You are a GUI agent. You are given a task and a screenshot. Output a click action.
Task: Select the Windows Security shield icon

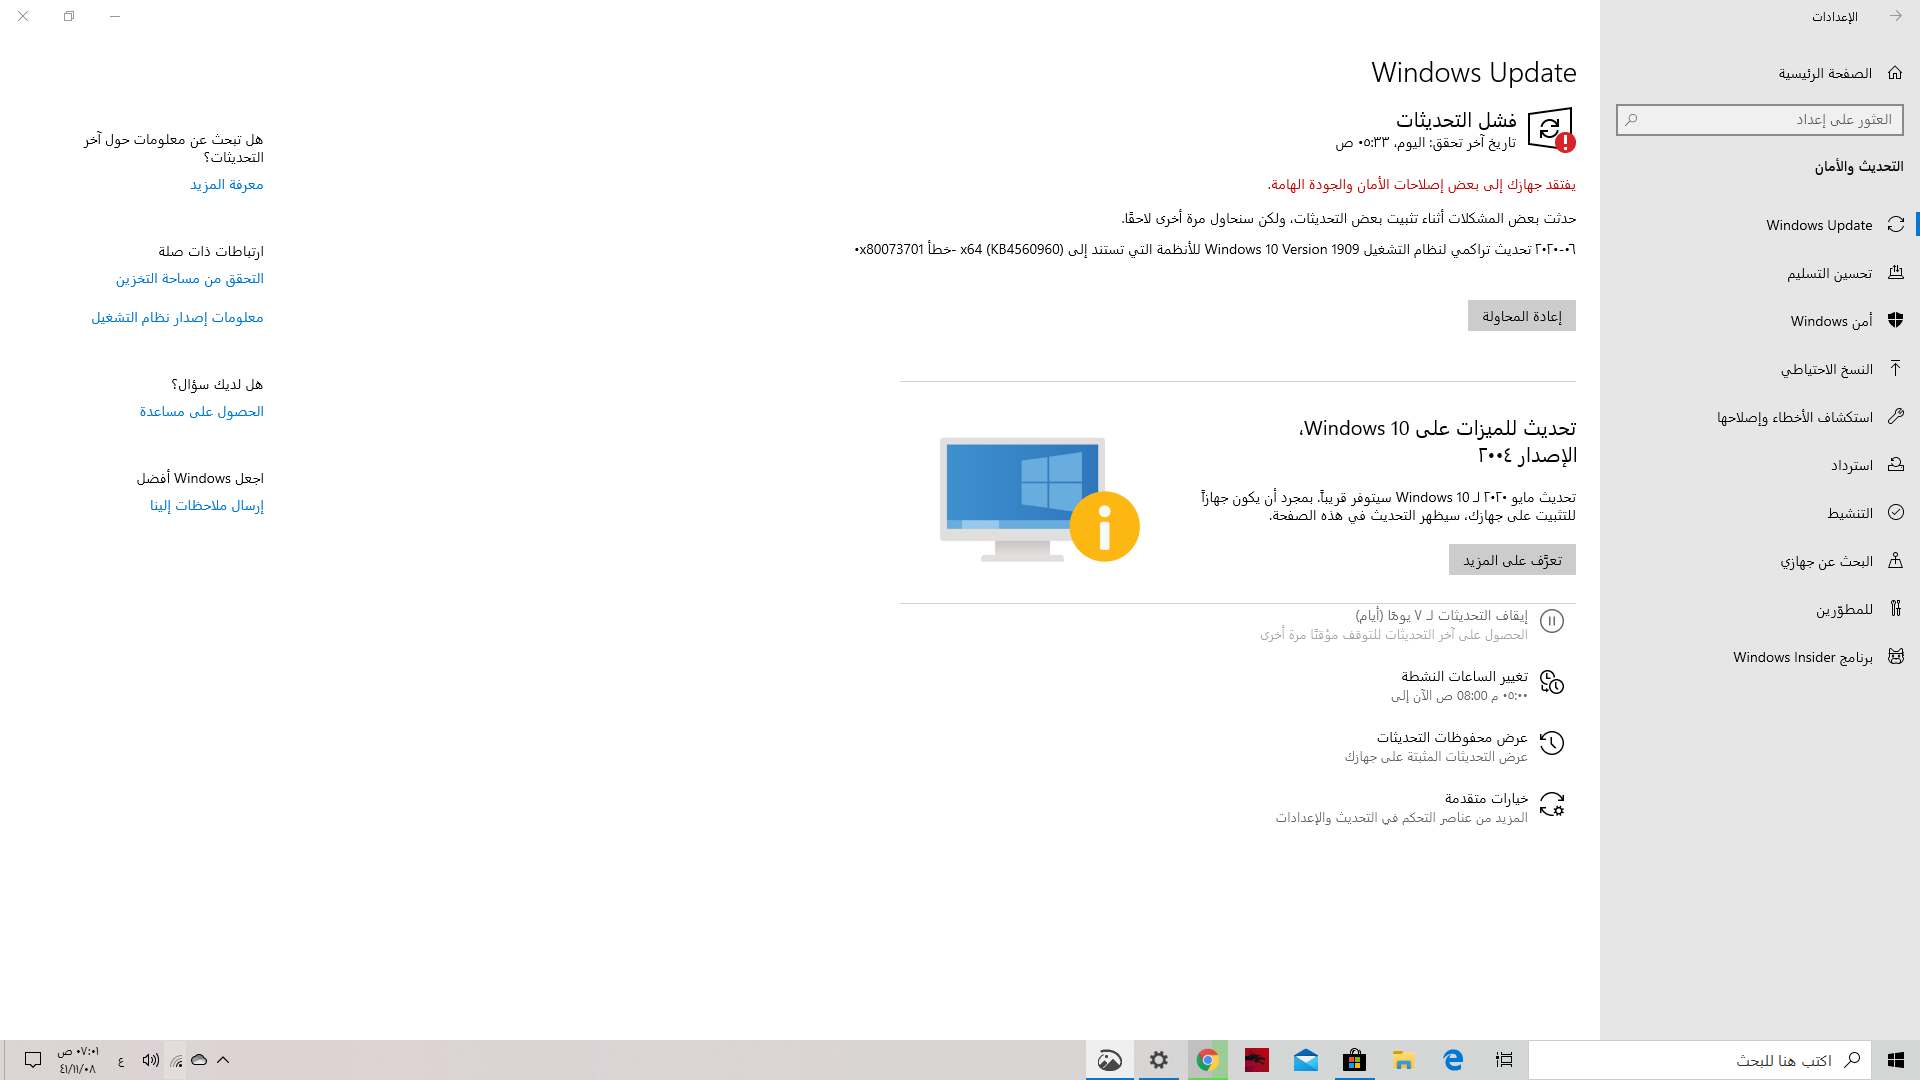(1895, 321)
